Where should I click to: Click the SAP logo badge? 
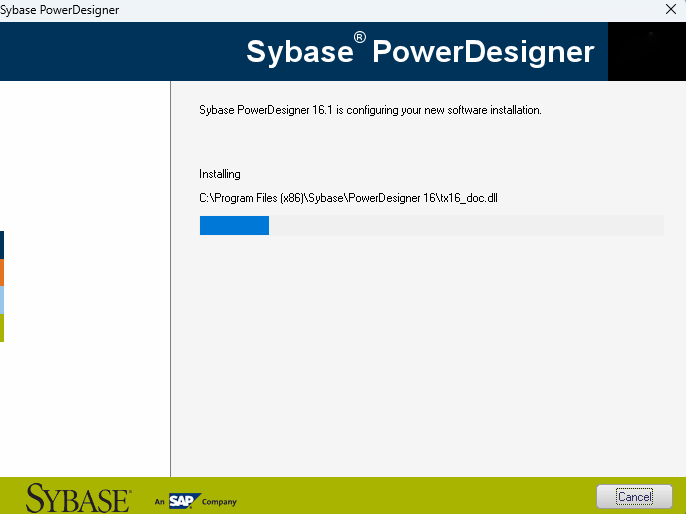[x=182, y=500]
